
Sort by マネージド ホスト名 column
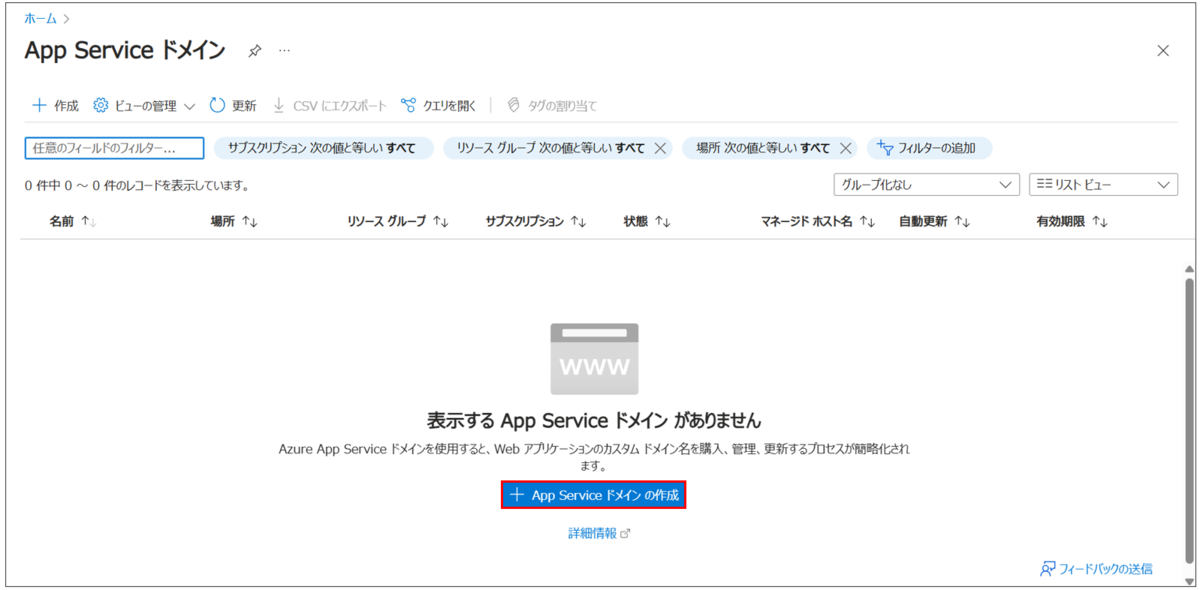pos(818,222)
